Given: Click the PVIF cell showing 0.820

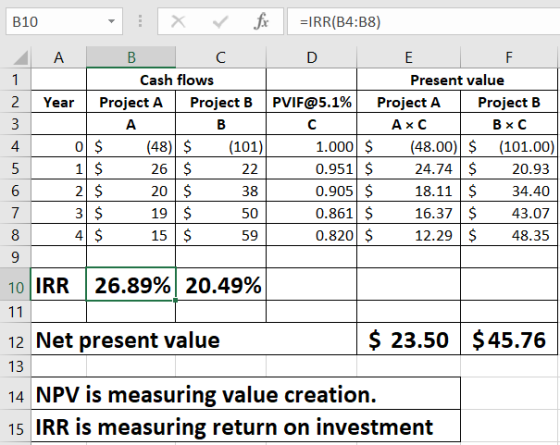Looking at the screenshot, I should pyautogui.click(x=311, y=235).
